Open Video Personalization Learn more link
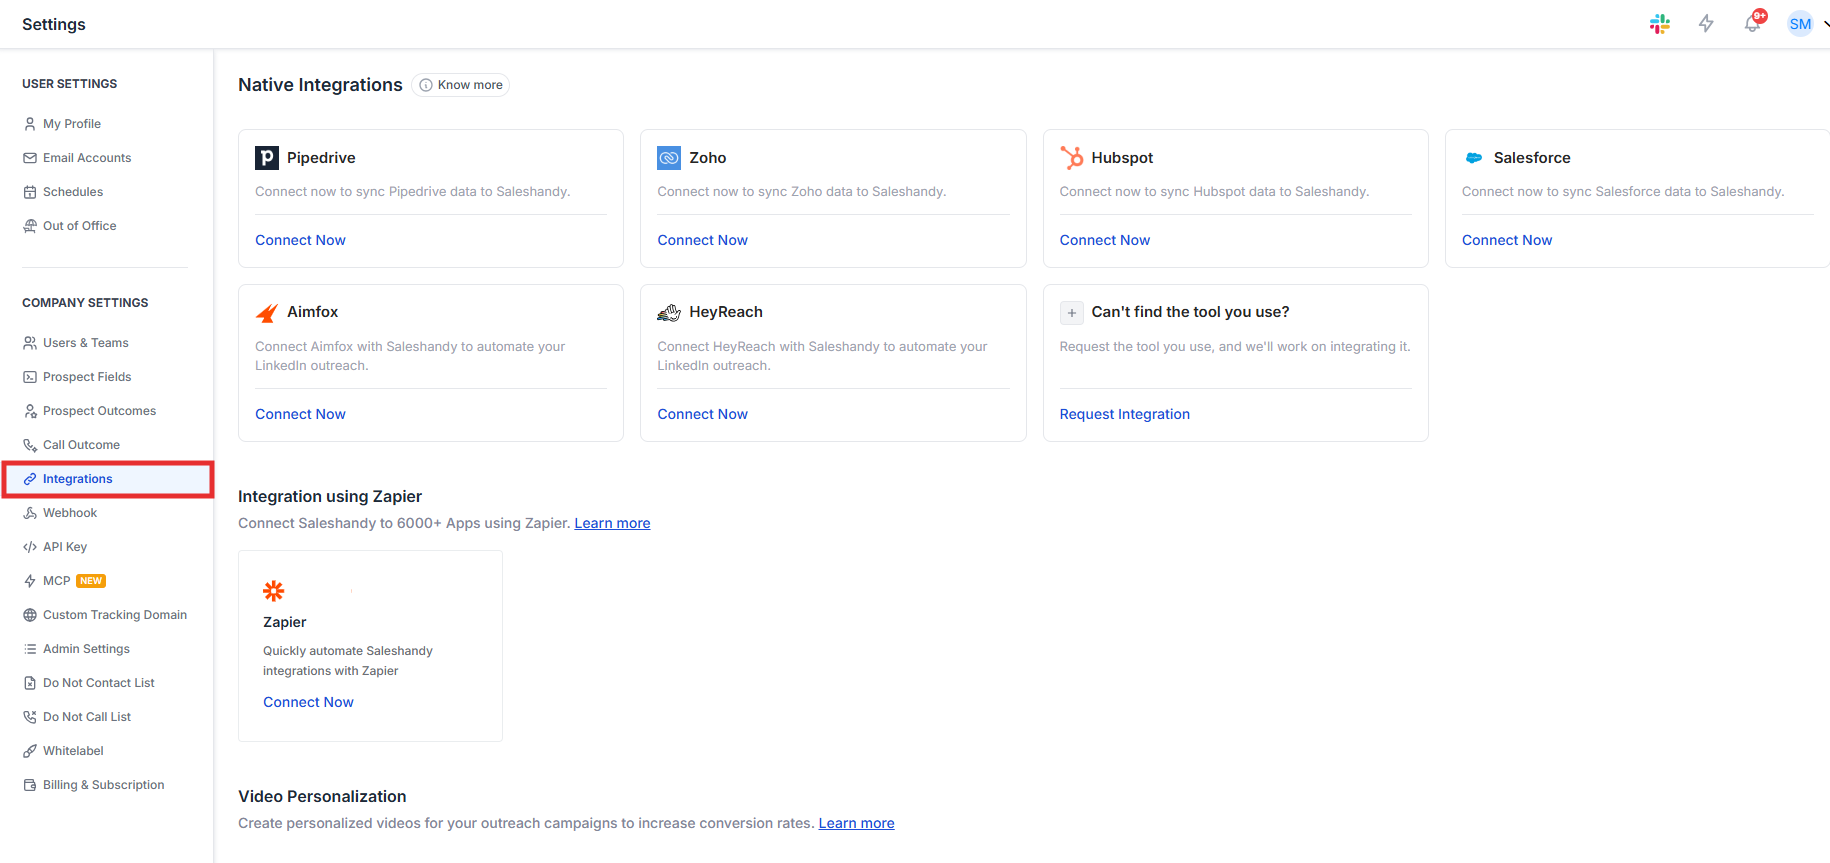 [857, 823]
